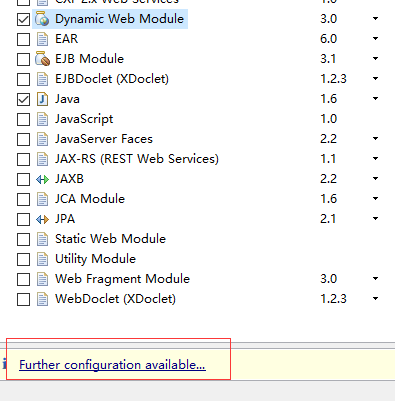Click the Utility Module document icon
Viewport: 395px width, 401px height.
tap(42, 259)
